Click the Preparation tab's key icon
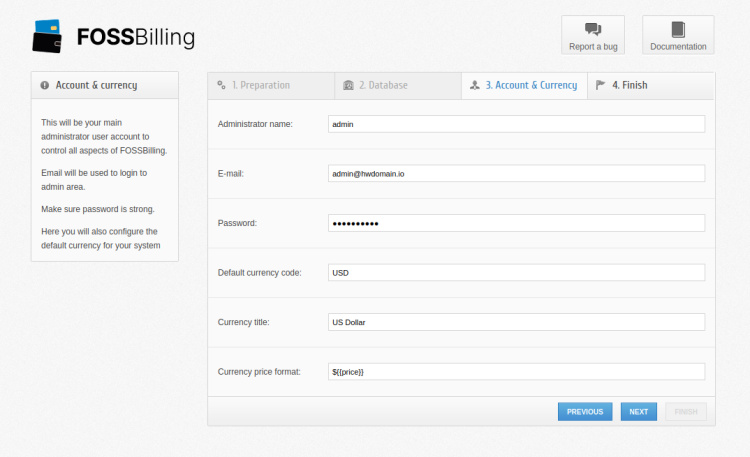Viewport: 750px width, 457px height. click(221, 85)
